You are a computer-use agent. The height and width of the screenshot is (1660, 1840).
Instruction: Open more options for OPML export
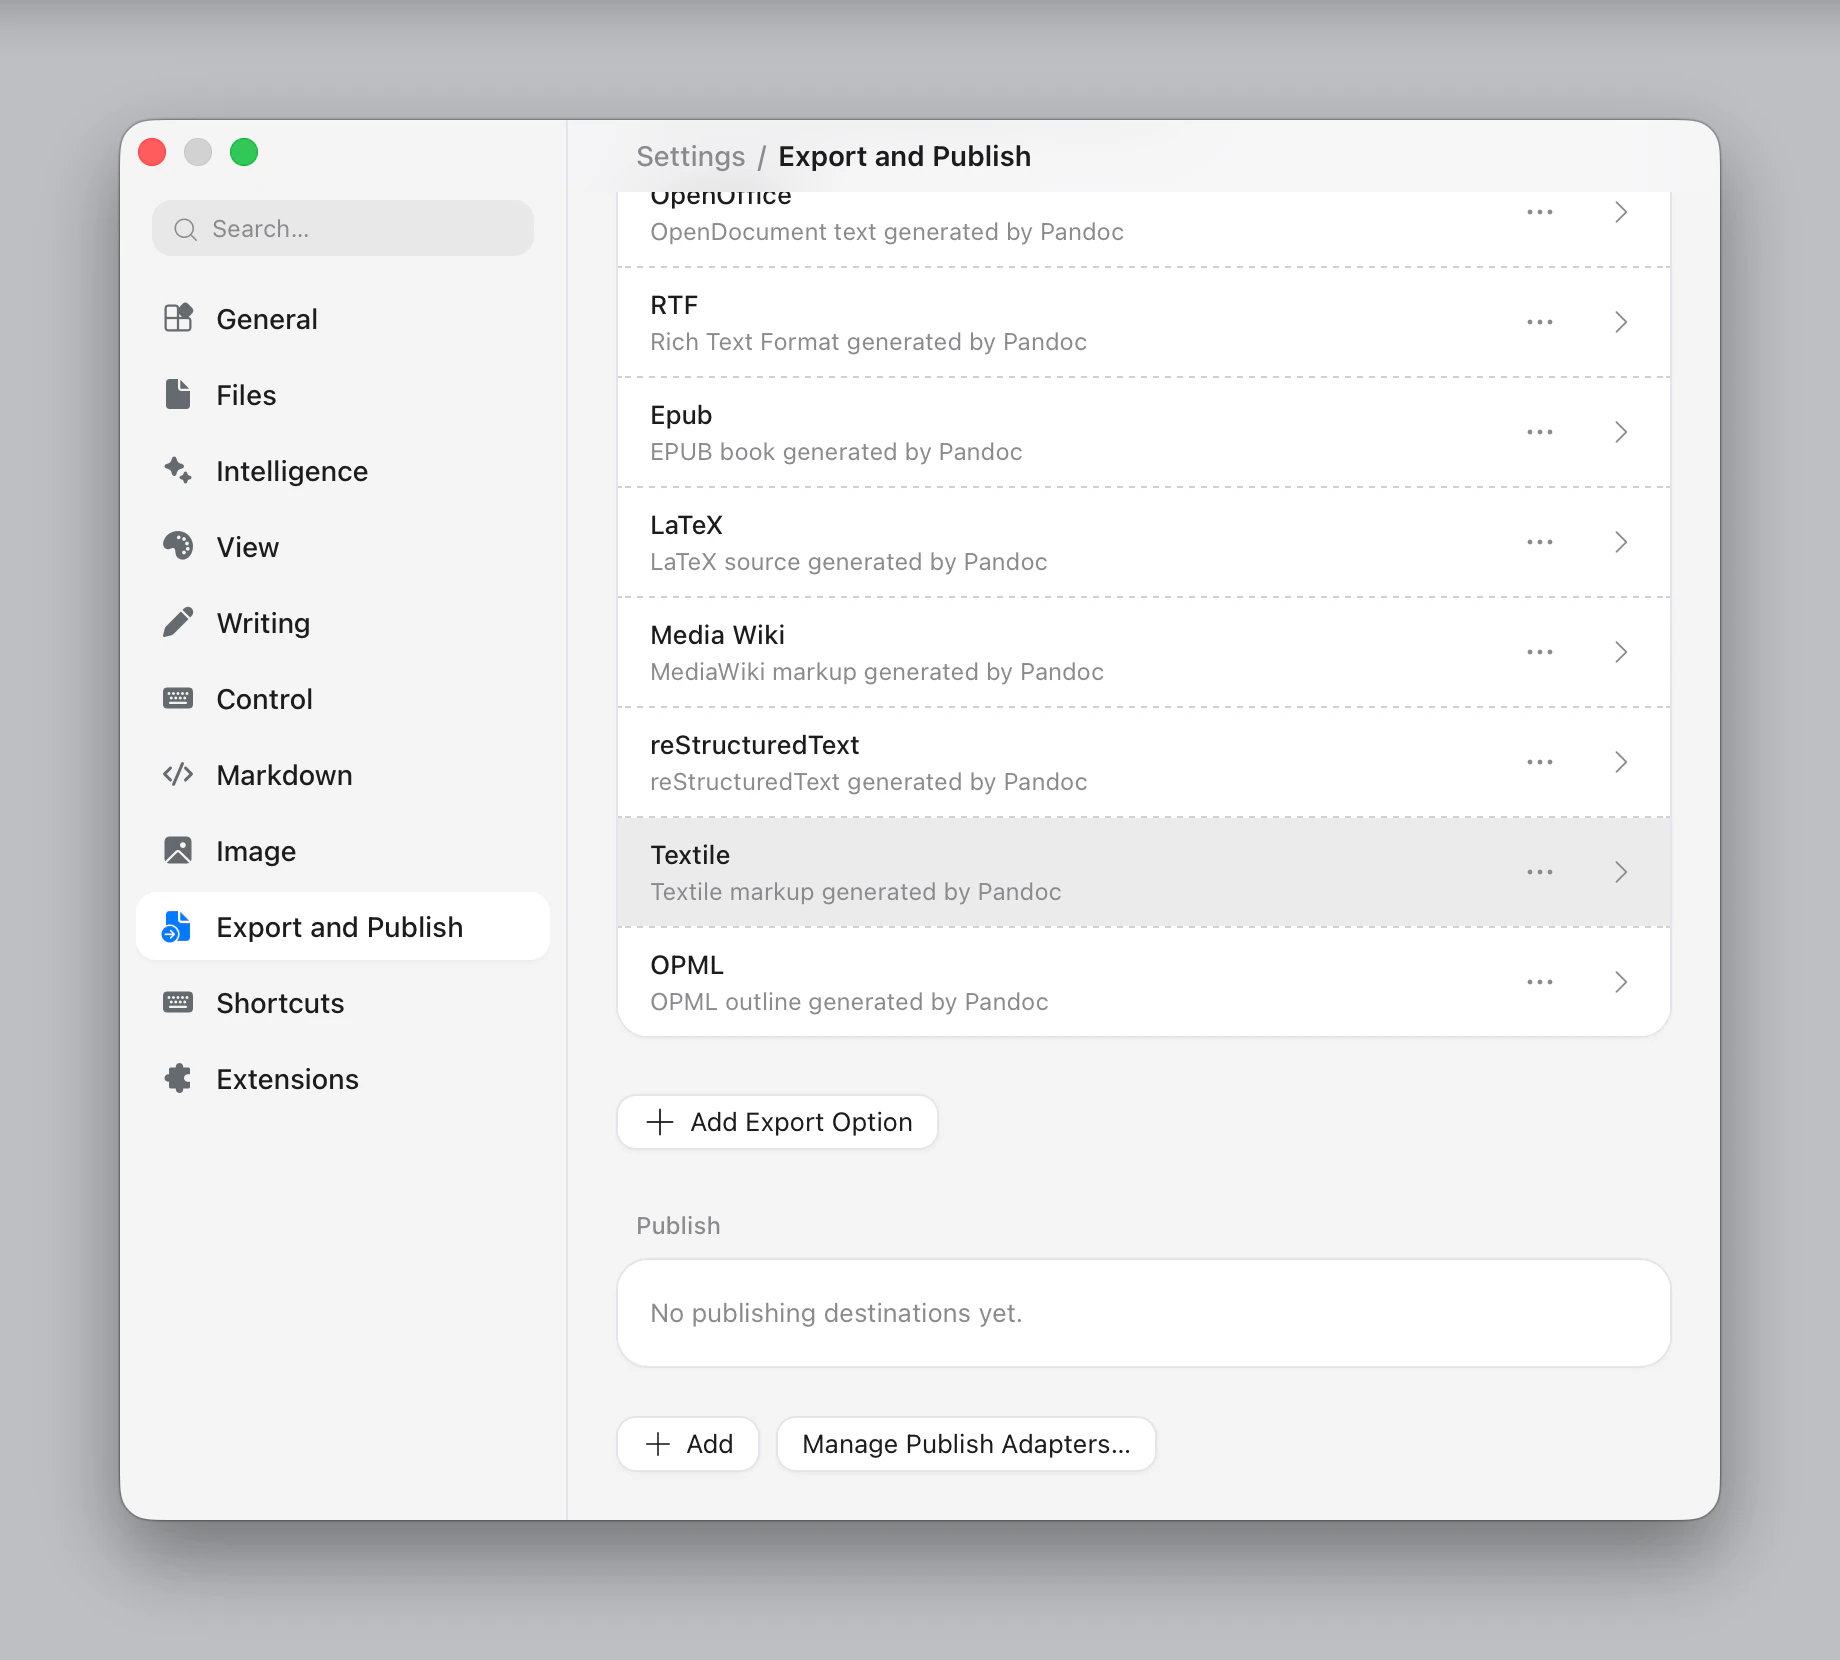click(x=1540, y=982)
